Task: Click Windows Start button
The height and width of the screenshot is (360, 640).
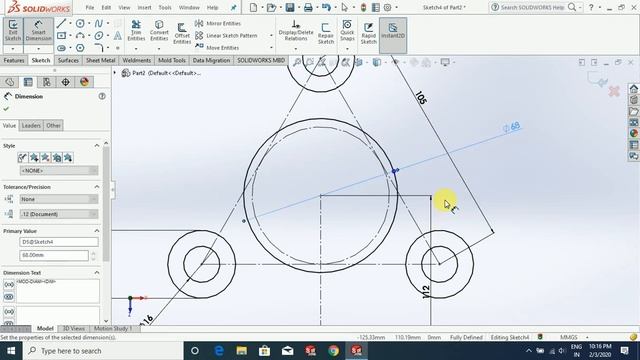Action: click(11, 351)
